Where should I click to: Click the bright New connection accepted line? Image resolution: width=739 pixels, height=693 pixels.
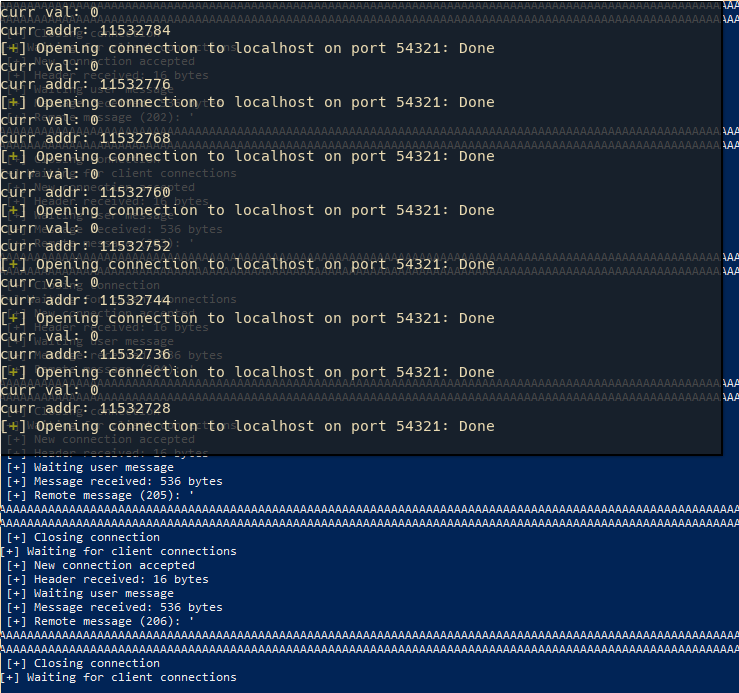point(100,566)
